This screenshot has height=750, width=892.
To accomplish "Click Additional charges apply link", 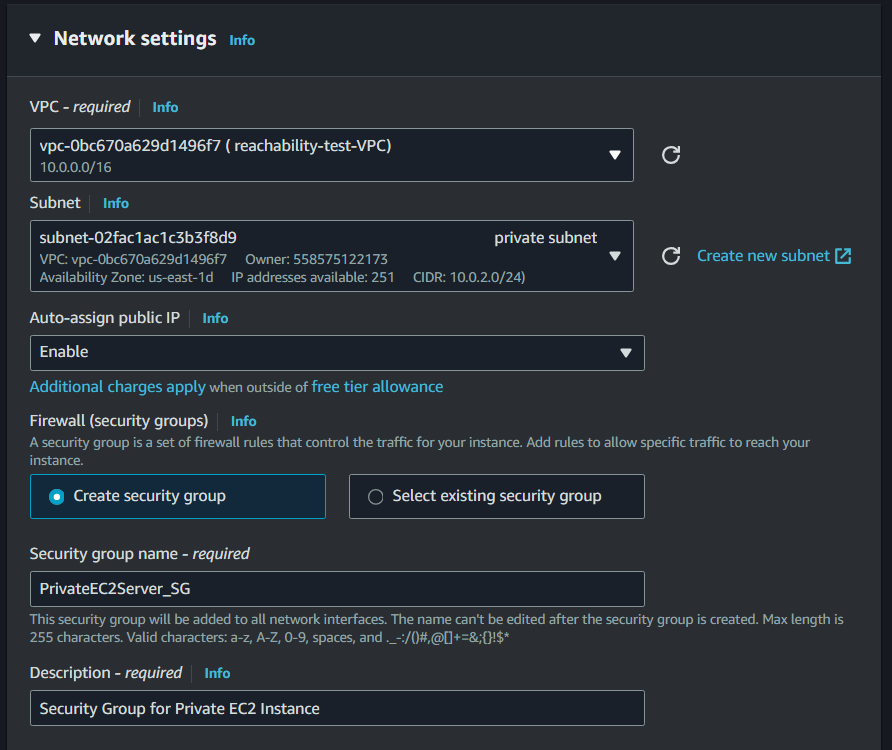I will tap(118, 387).
